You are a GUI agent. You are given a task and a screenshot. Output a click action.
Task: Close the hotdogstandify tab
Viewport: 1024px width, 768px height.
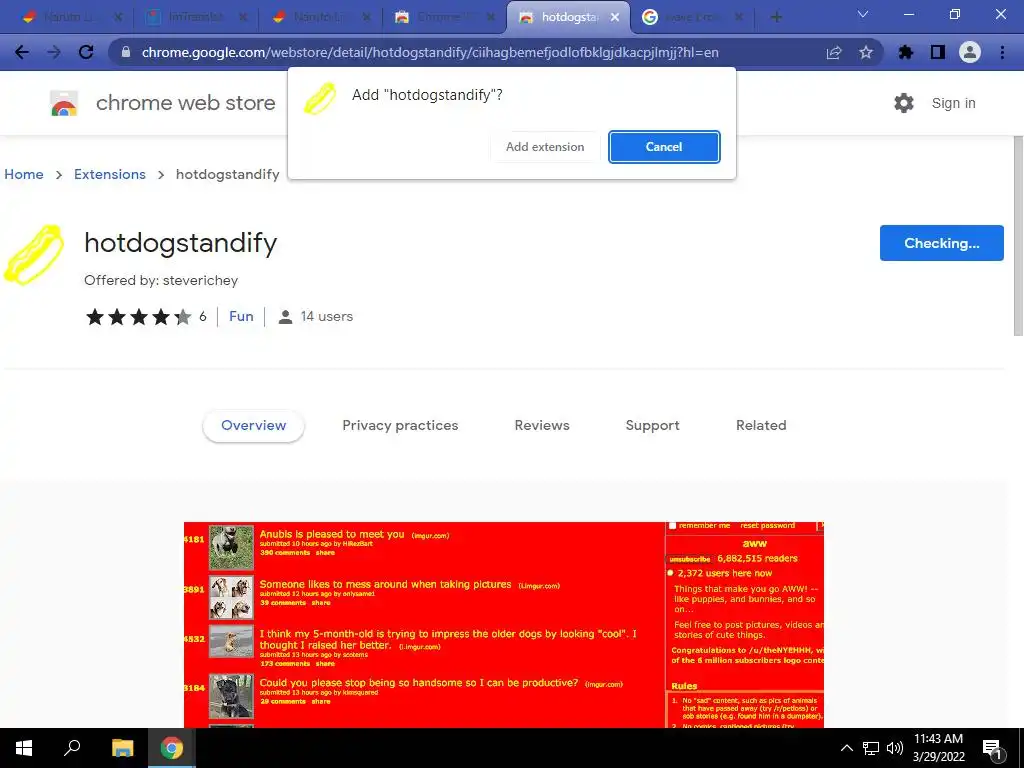(x=615, y=18)
